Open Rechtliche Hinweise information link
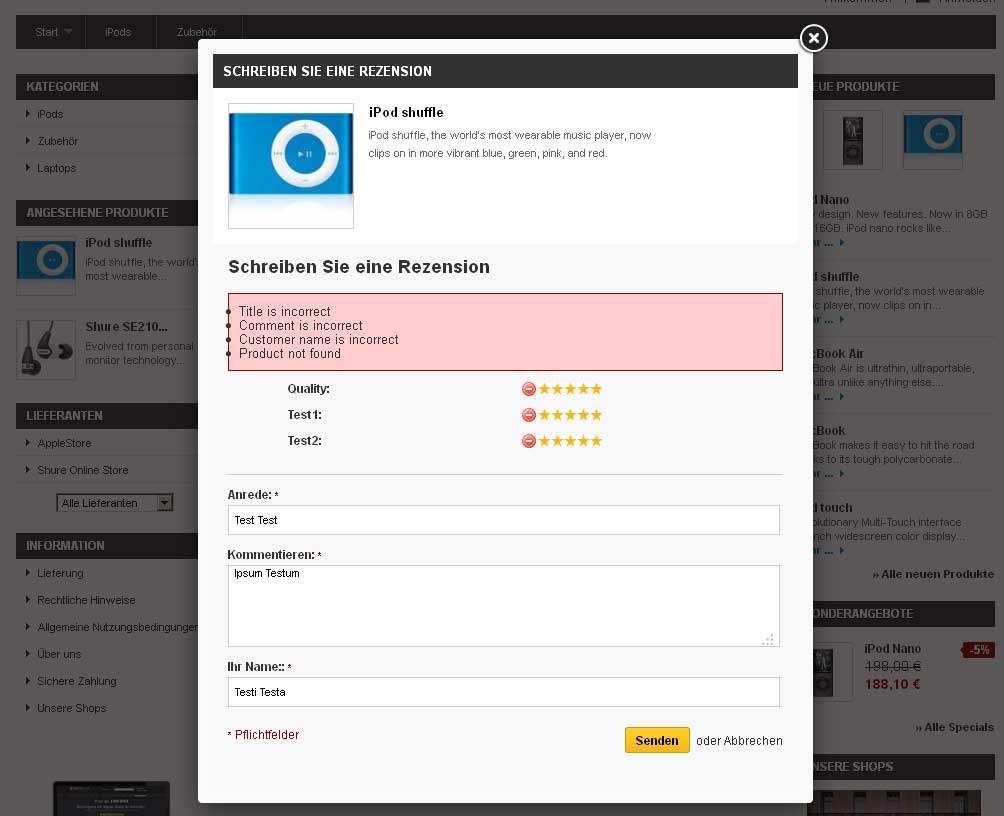The height and width of the screenshot is (816, 1004). coord(86,600)
